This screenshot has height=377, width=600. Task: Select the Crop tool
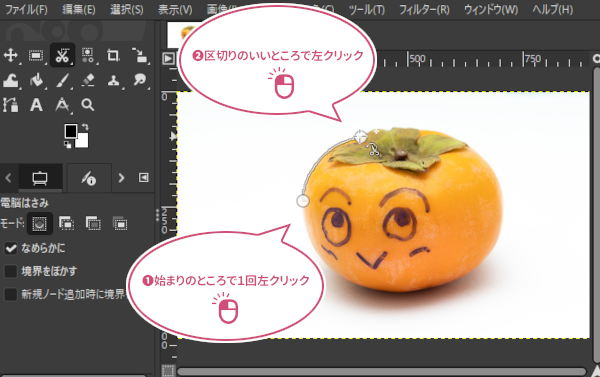pyautogui.click(x=113, y=56)
